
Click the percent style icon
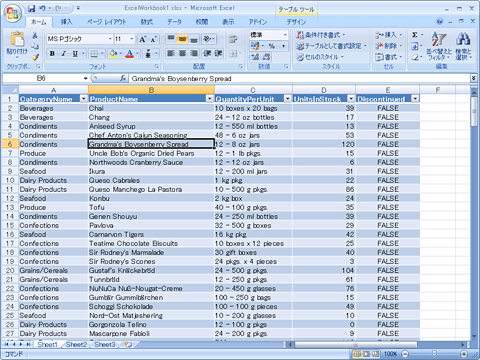coord(272,46)
